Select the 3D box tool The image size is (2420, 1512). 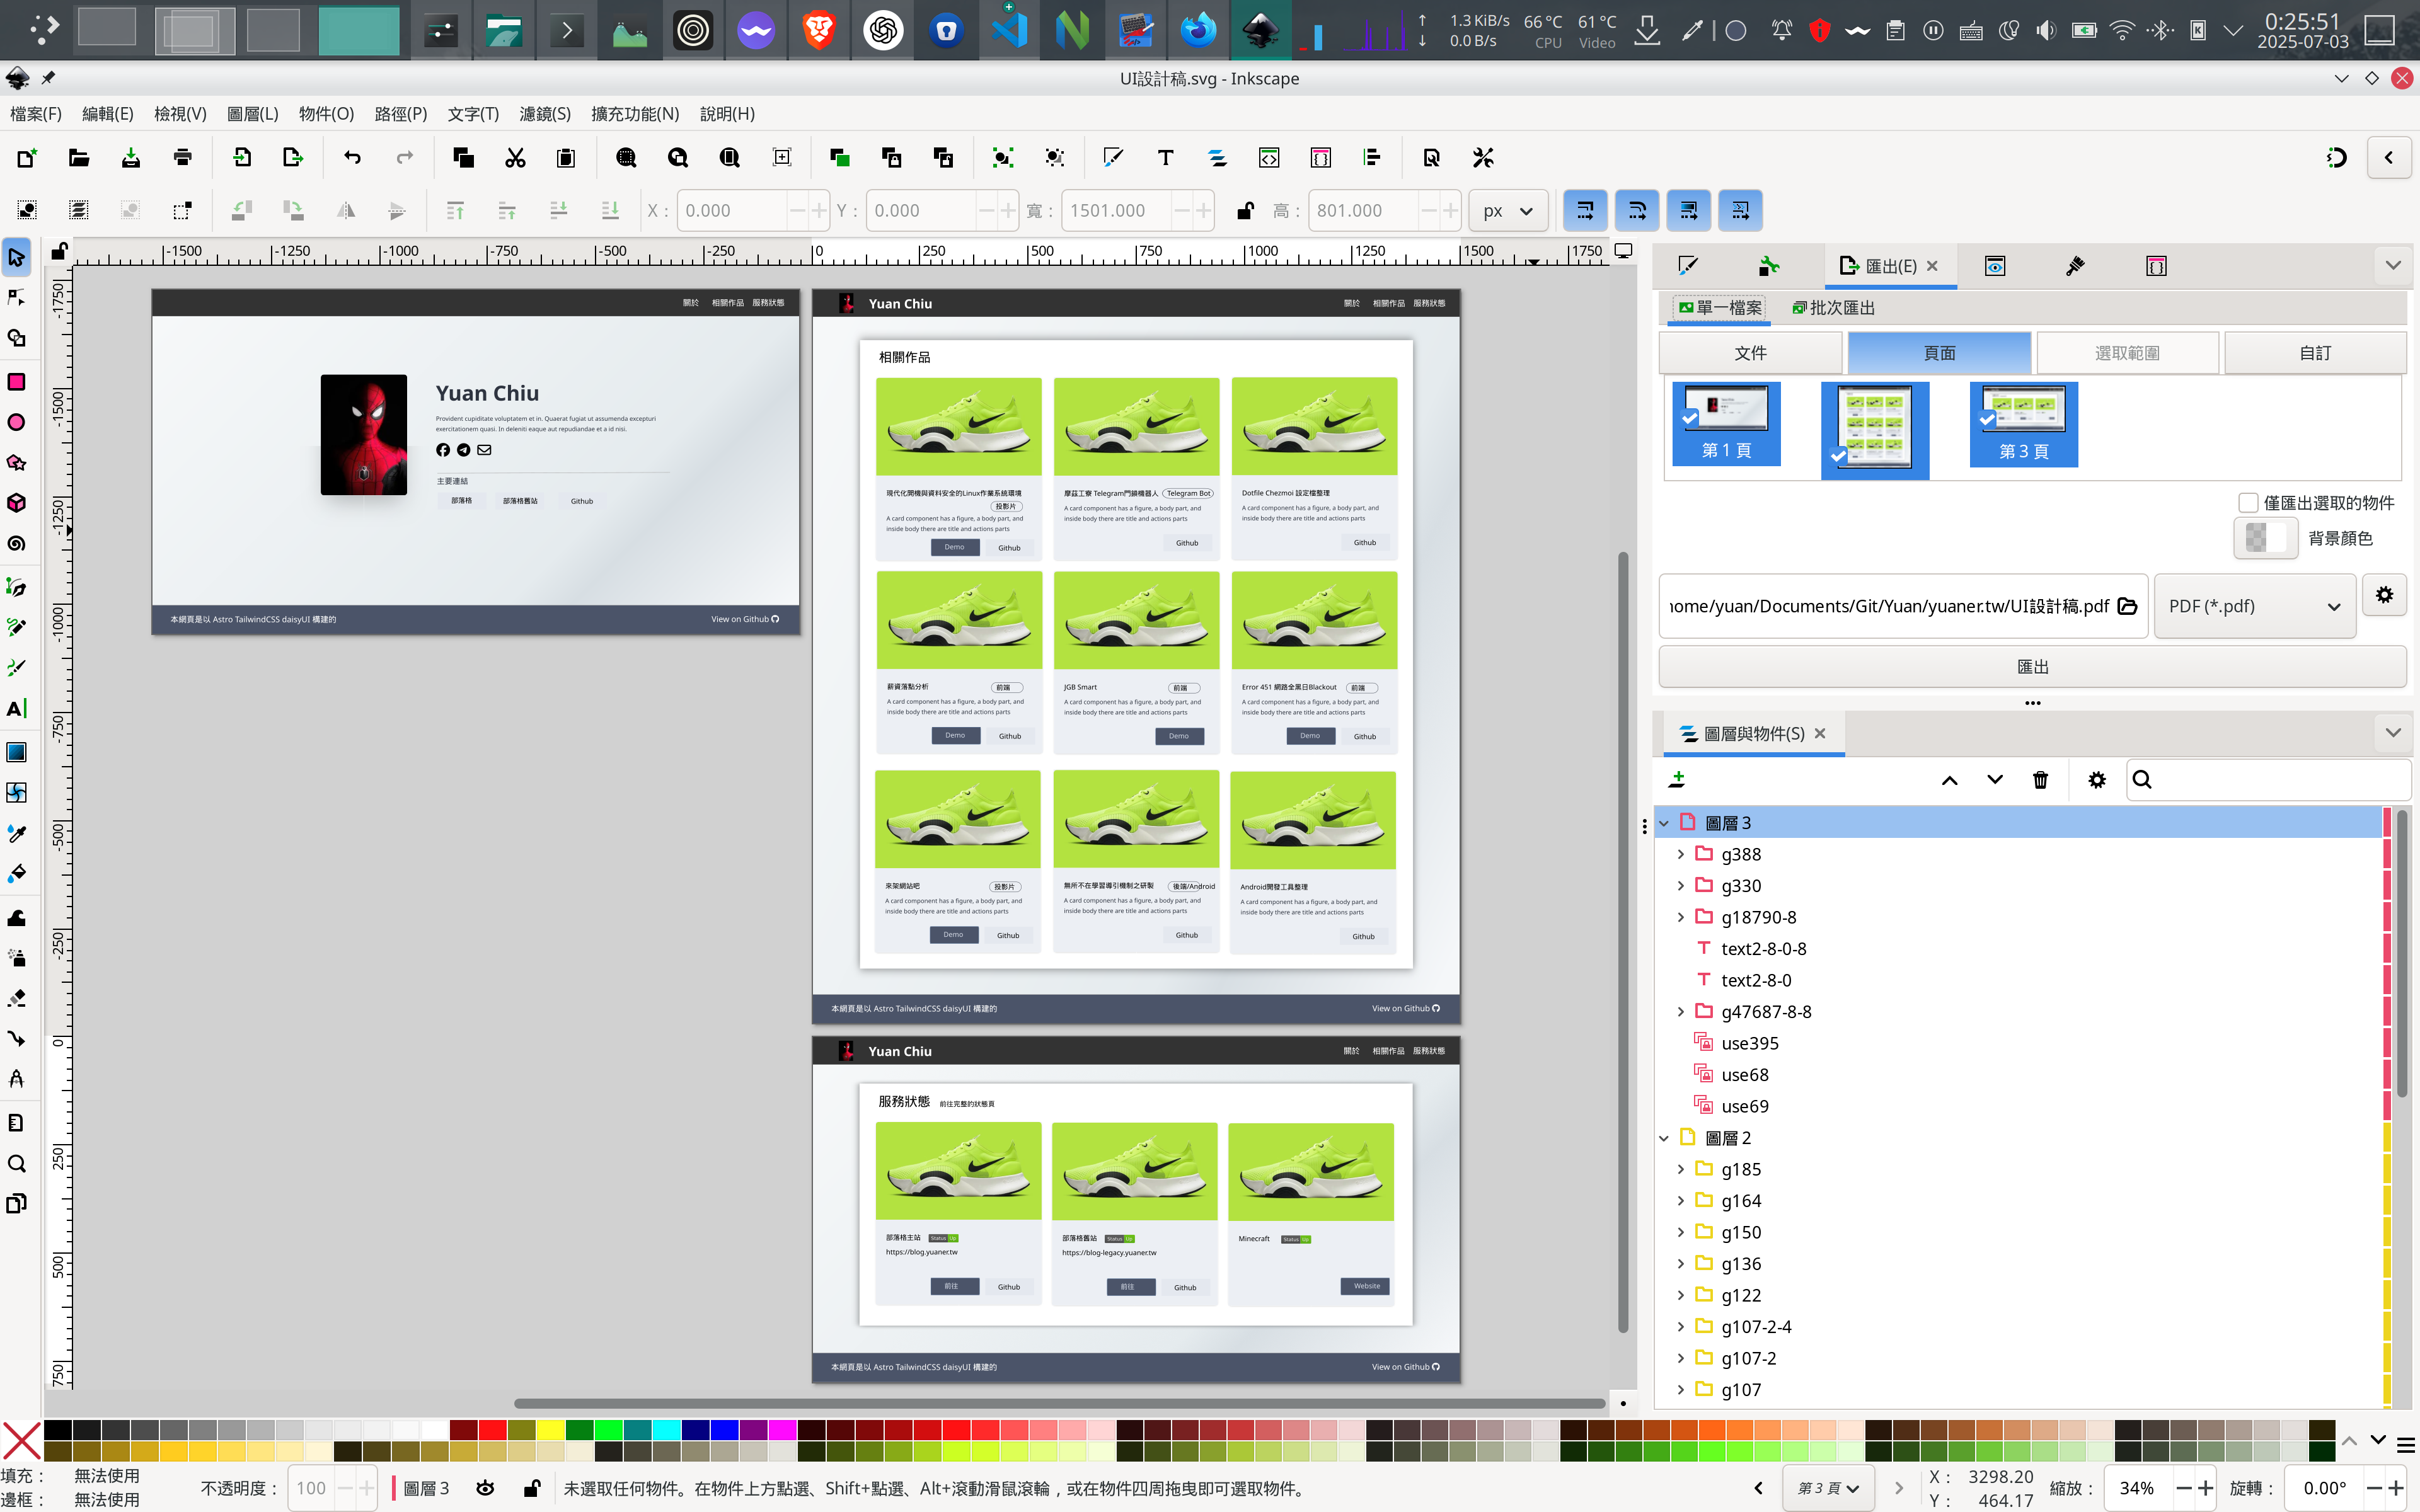[x=17, y=503]
